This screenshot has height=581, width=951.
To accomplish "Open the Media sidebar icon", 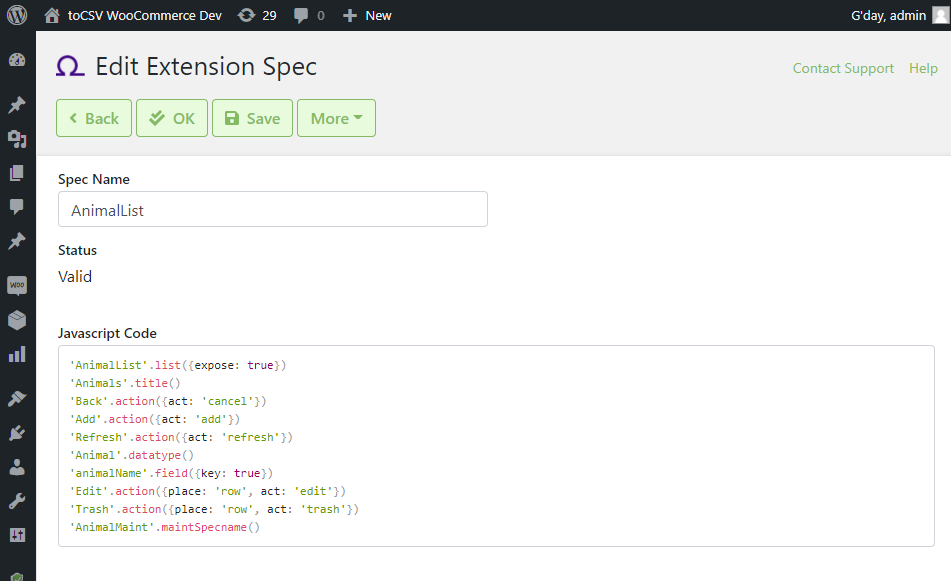I will tap(17, 139).
